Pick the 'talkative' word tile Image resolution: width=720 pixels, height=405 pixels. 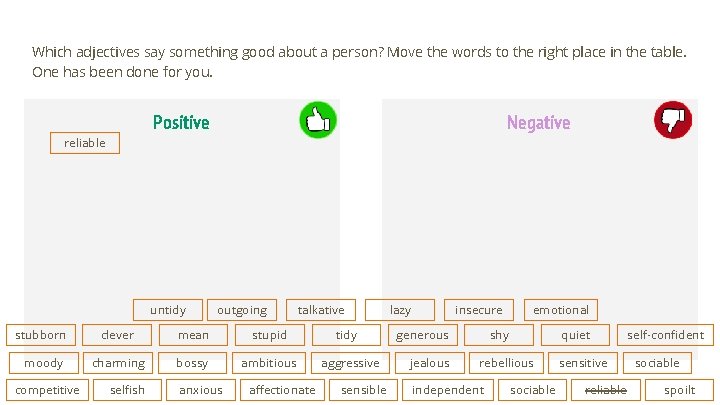pos(321,310)
